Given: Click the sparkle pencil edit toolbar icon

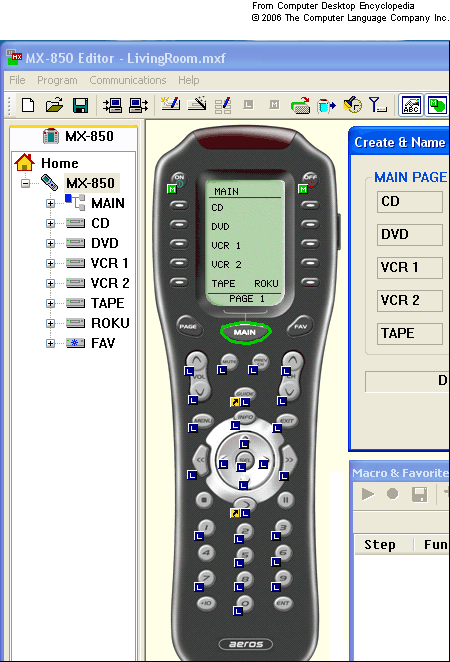Looking at the screenshot, I should click(171, 104).
